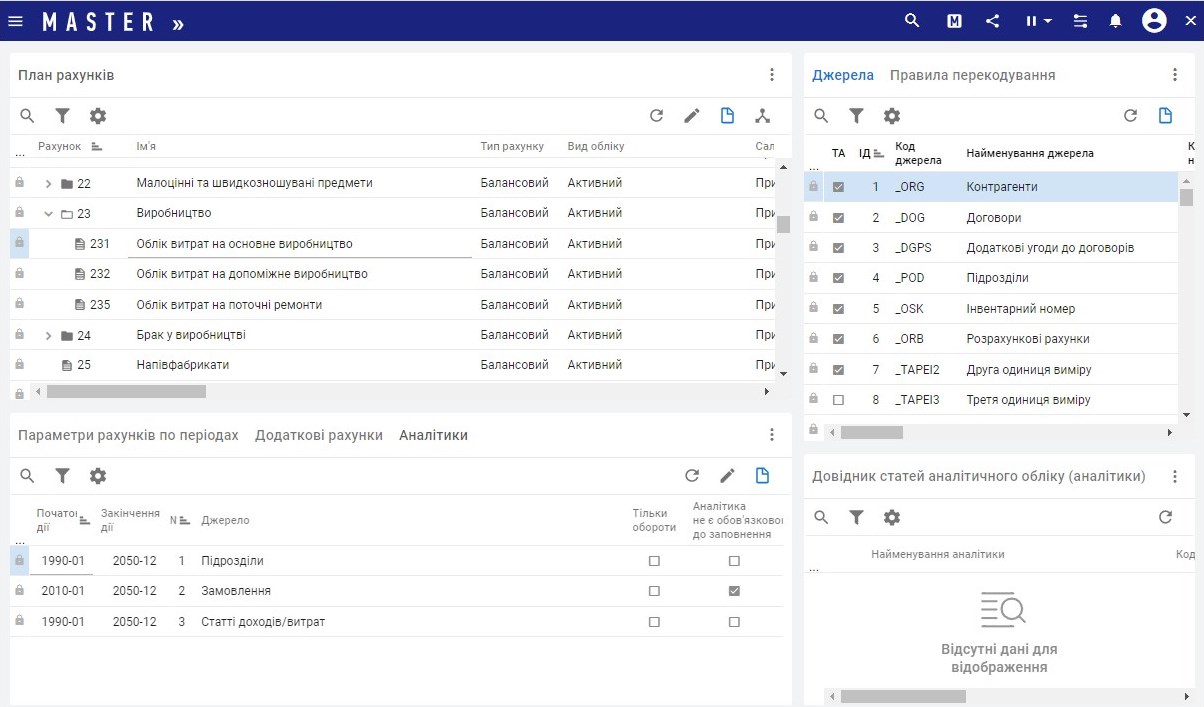Uncheck the _ORG Контрагенти checkbox

838,187
